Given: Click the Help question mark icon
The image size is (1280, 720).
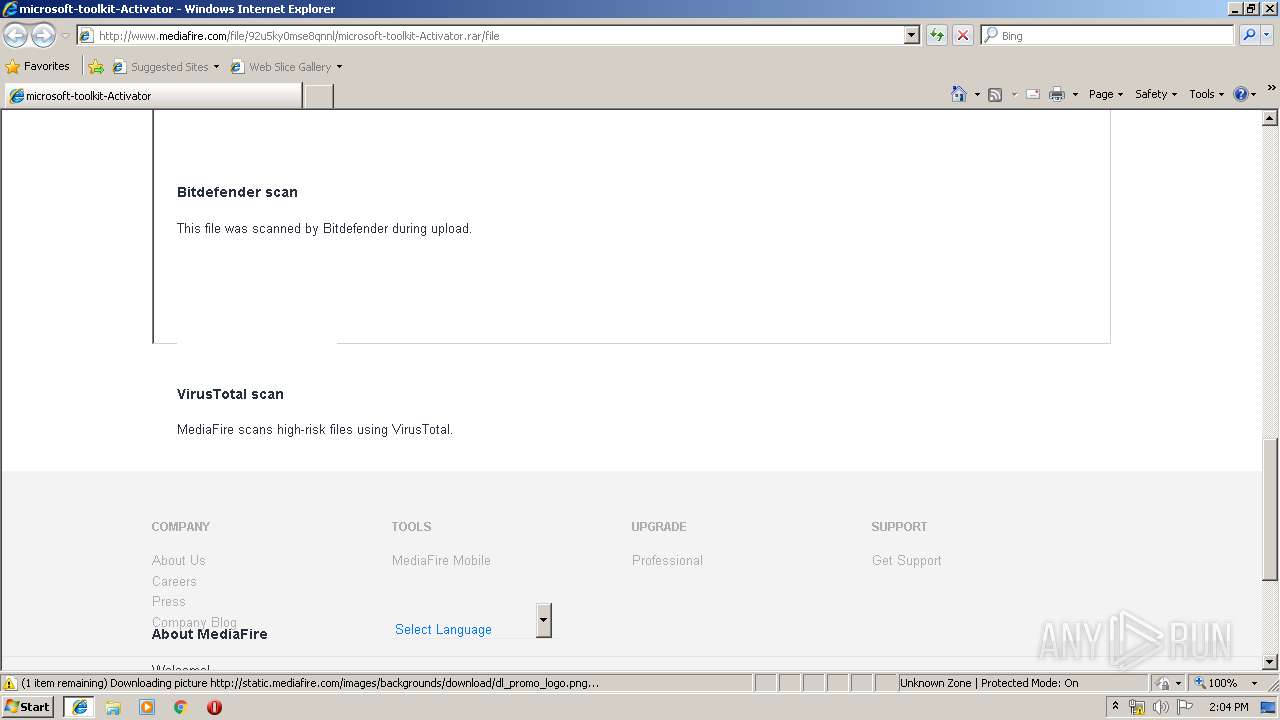Looking at the screenshot, I should point(1240,94).
